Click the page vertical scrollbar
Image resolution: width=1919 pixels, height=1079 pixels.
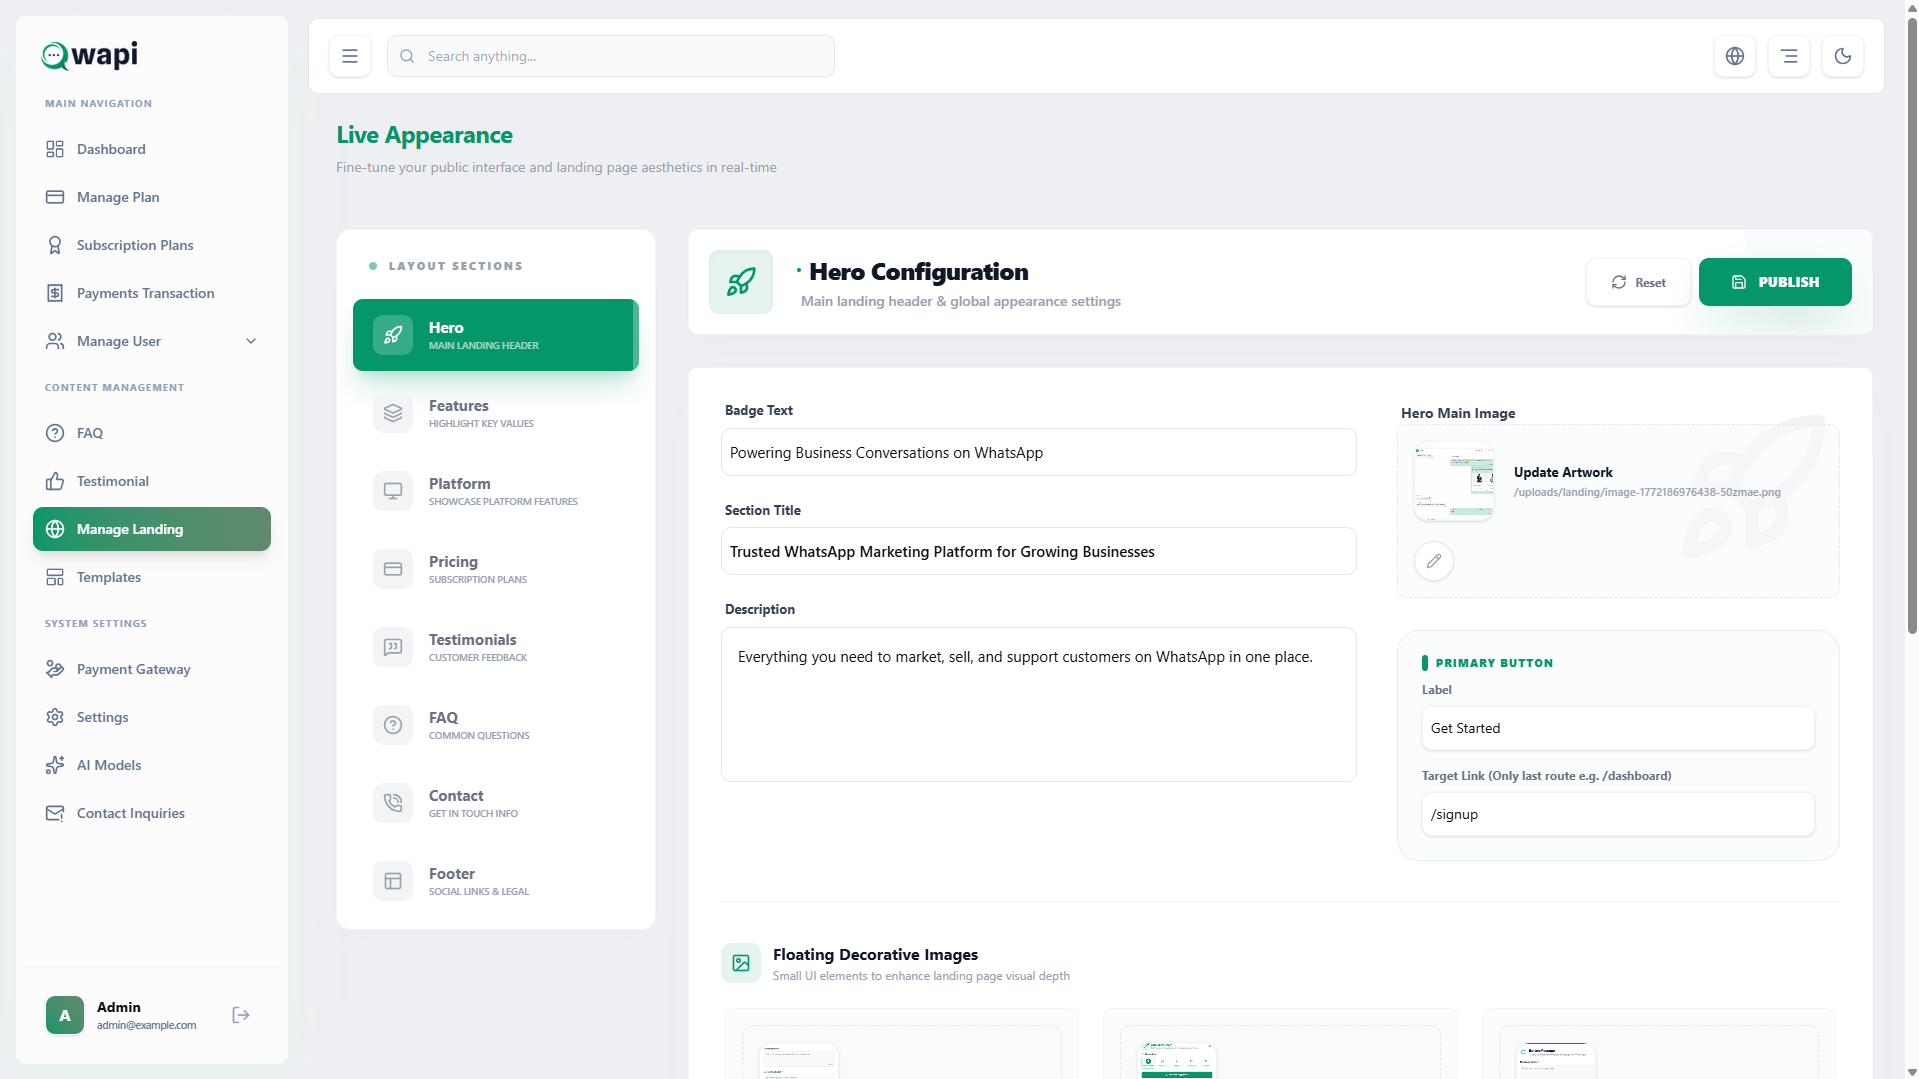[1912, 330]
